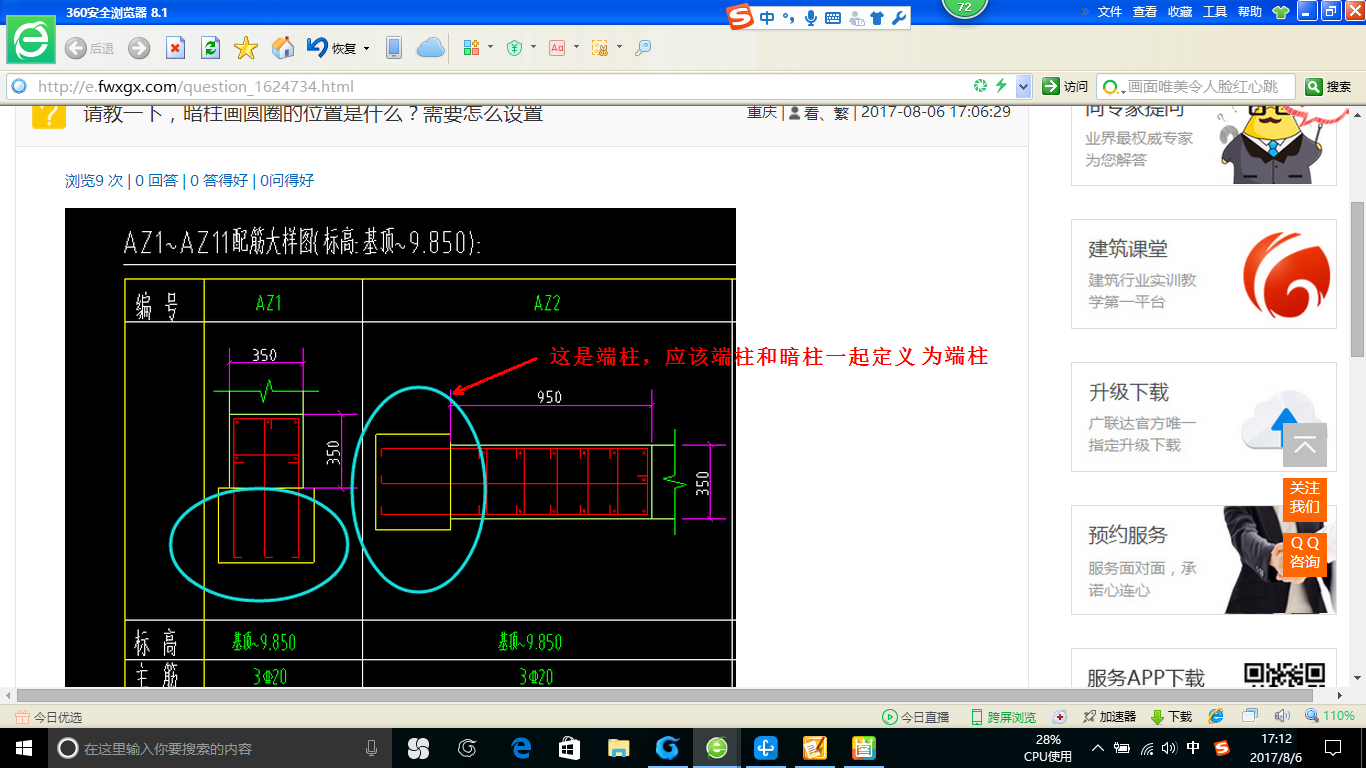Image resolution: width=1366 pixels, height=768 pixels.
Task: Open the 收藏 menu
Action: (1180, 12)
